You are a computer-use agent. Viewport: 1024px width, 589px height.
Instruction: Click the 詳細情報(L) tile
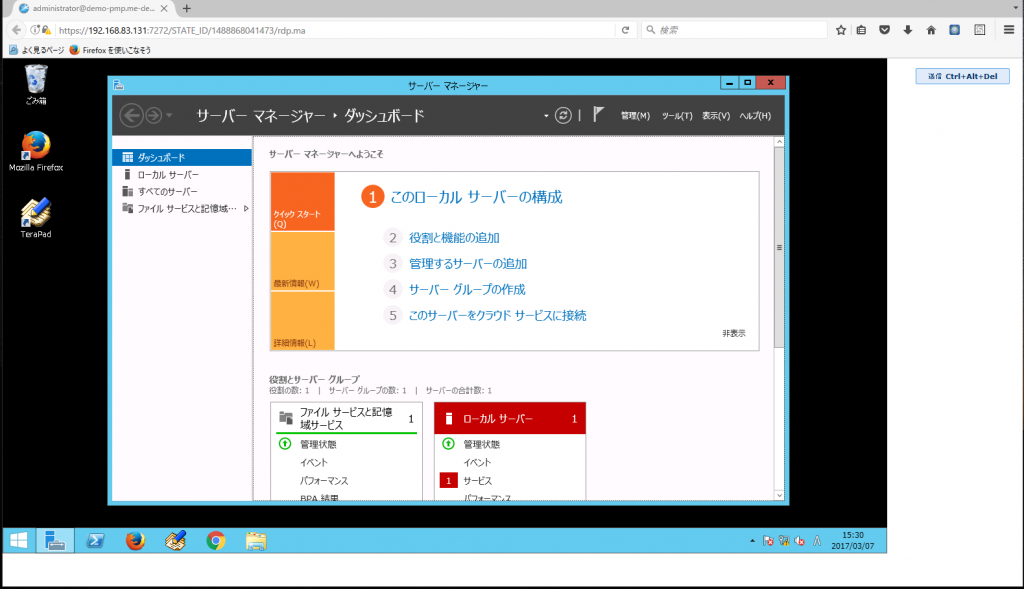tap(302, 321)
